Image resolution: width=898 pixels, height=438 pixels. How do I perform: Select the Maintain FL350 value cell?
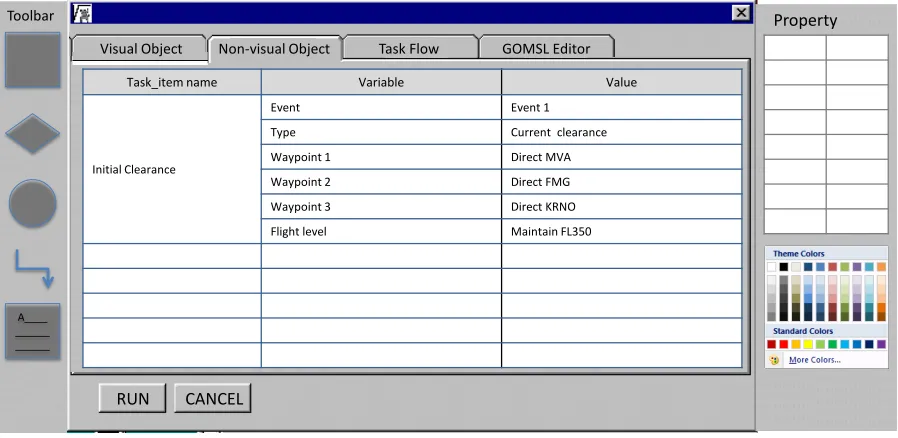tap(621, 231)
